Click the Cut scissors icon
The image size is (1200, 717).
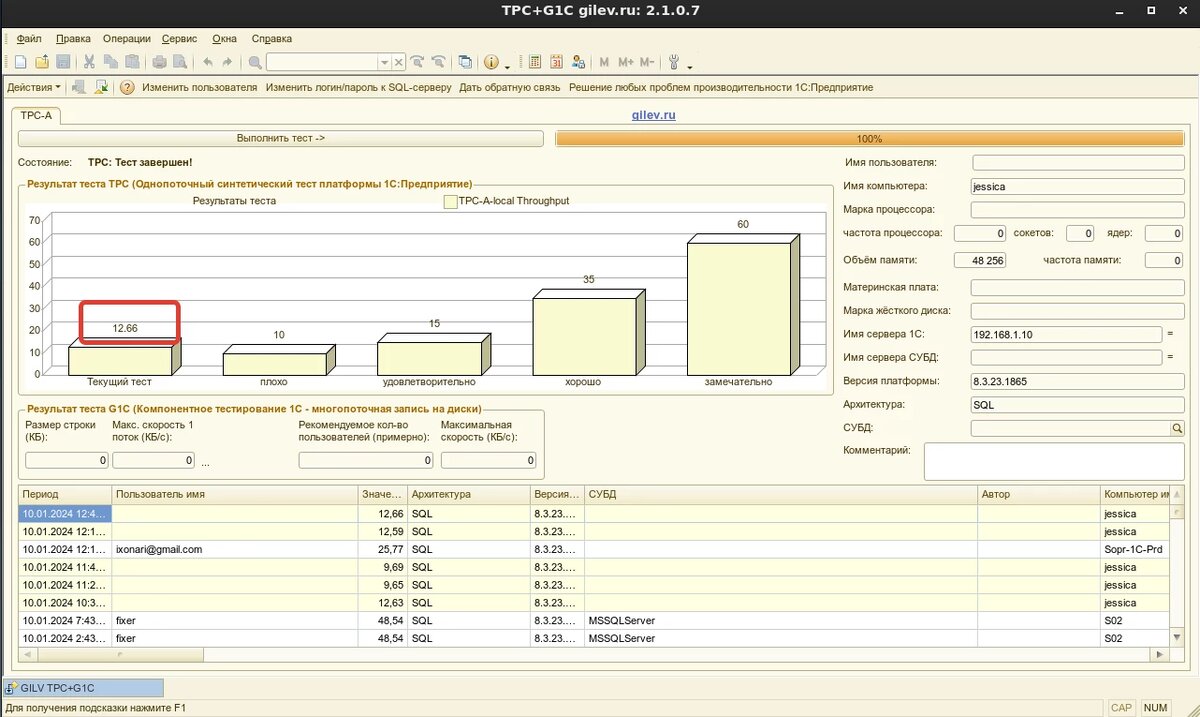[89, 62]
